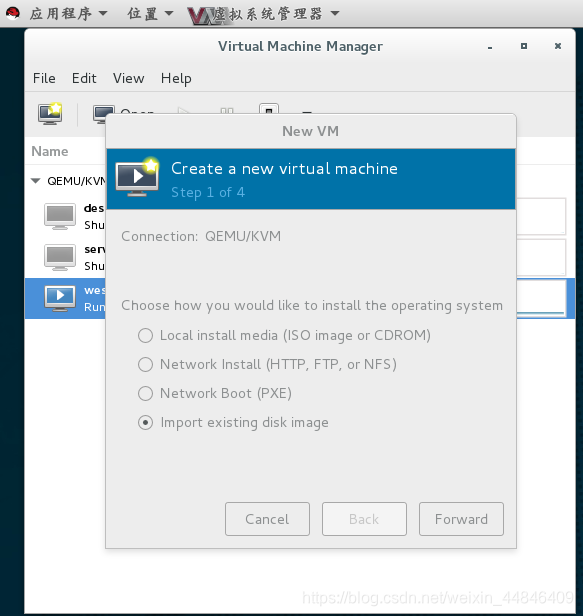
Task: Select the first shut-off VM monitor icon
Action: [x=60, y=216]
